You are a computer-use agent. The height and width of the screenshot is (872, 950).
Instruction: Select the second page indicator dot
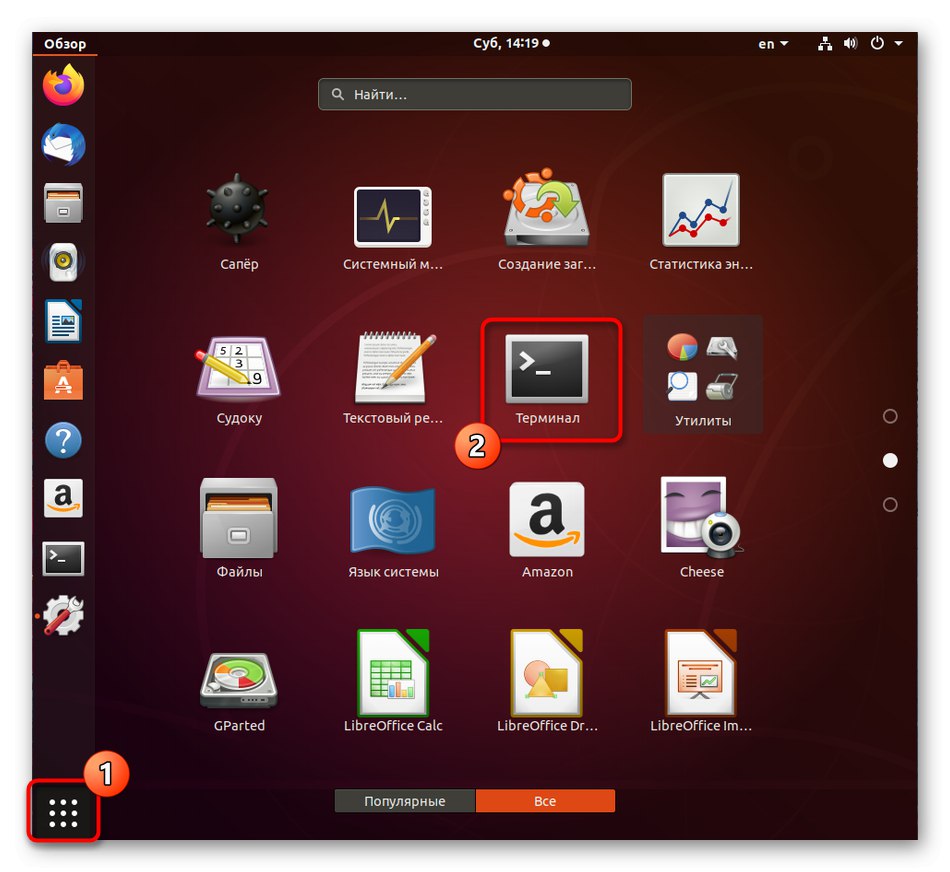[x=889, y=461]
